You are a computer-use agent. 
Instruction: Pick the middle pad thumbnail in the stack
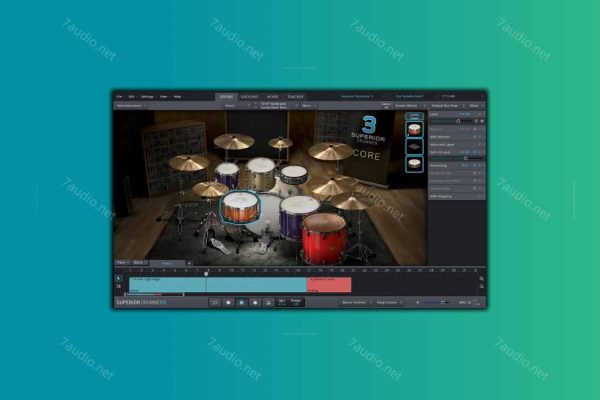coord(414,147)
